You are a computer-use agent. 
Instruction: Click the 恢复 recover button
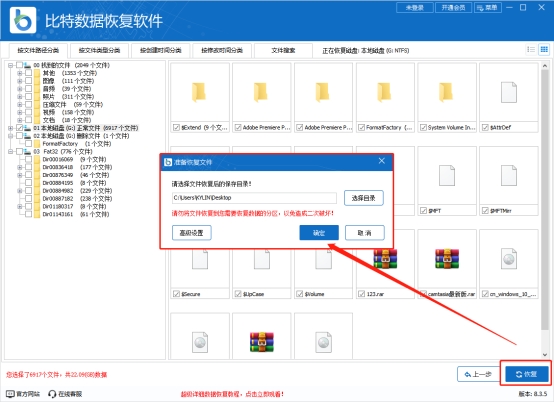point(527,374)
